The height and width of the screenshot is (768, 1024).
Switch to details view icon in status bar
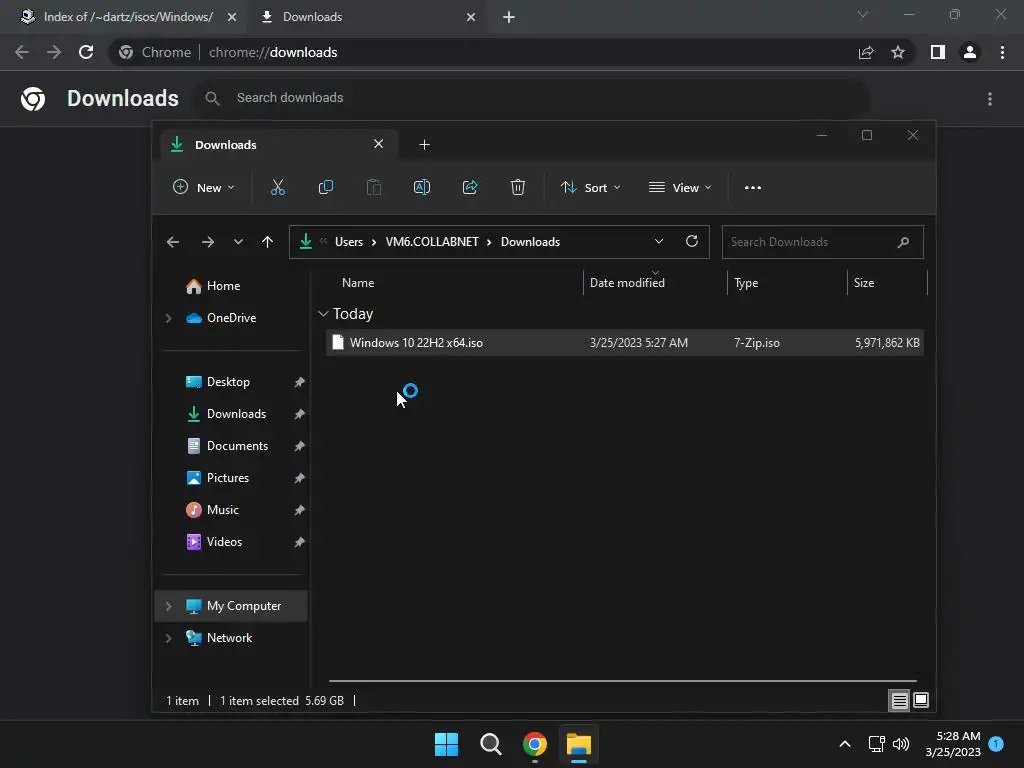click(899, 701)
